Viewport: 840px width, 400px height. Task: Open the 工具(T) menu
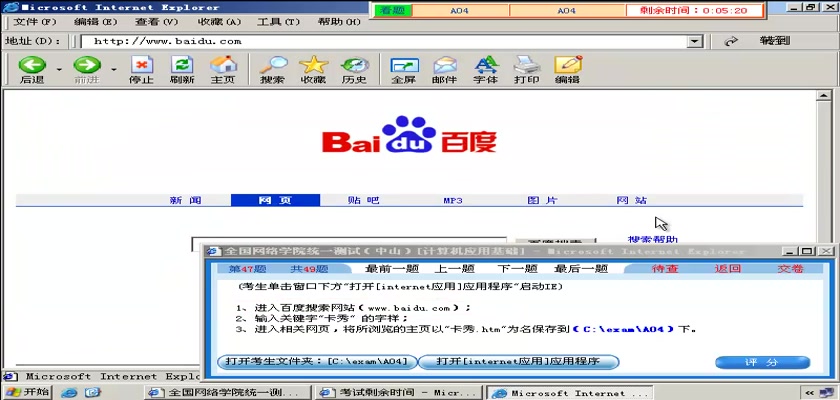click(x=278, y=22)
